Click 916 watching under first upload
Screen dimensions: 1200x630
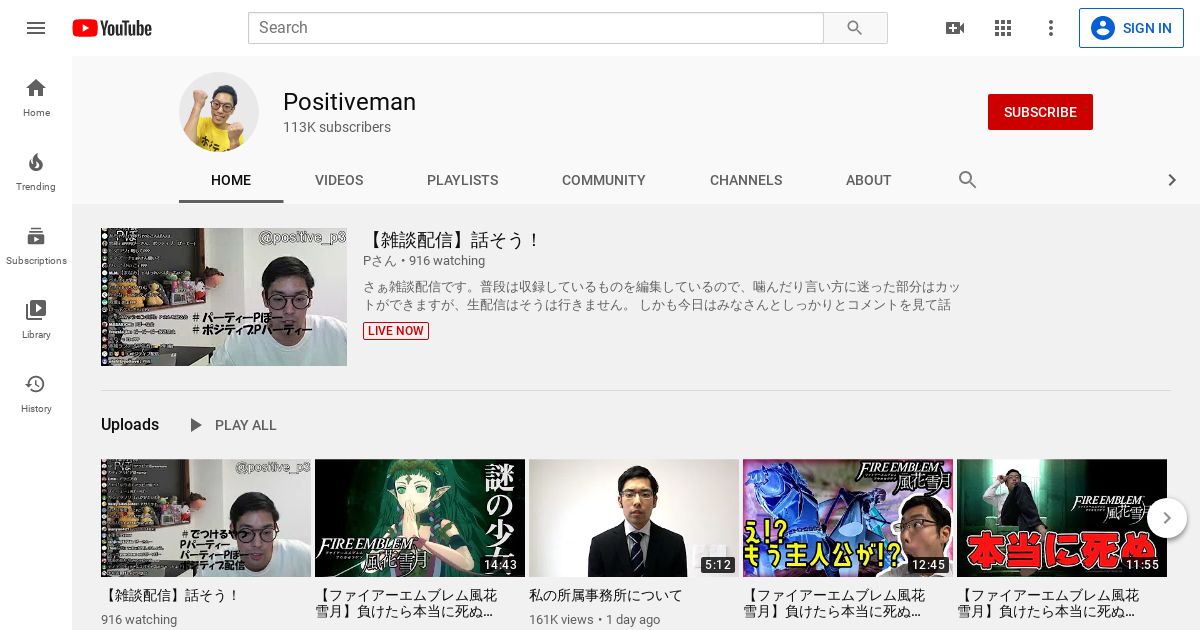pyautogui.click(x=139, y=620)
